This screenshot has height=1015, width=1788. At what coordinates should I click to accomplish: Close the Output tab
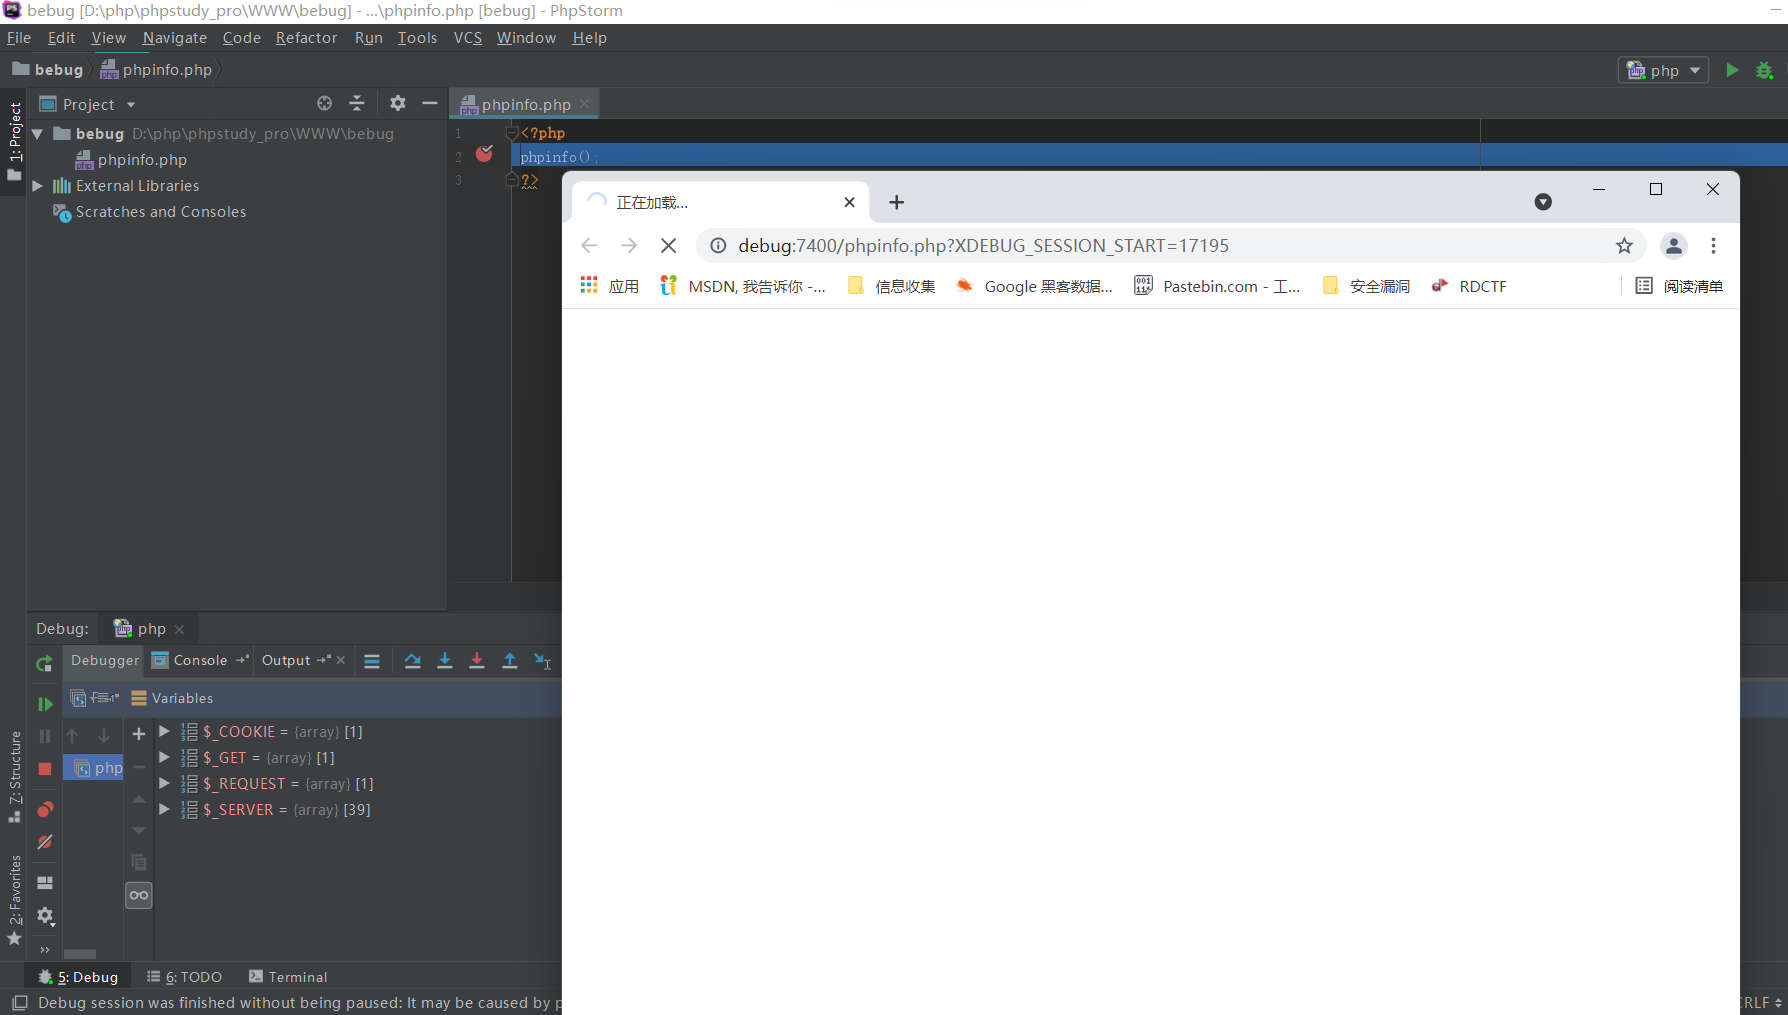341,660
